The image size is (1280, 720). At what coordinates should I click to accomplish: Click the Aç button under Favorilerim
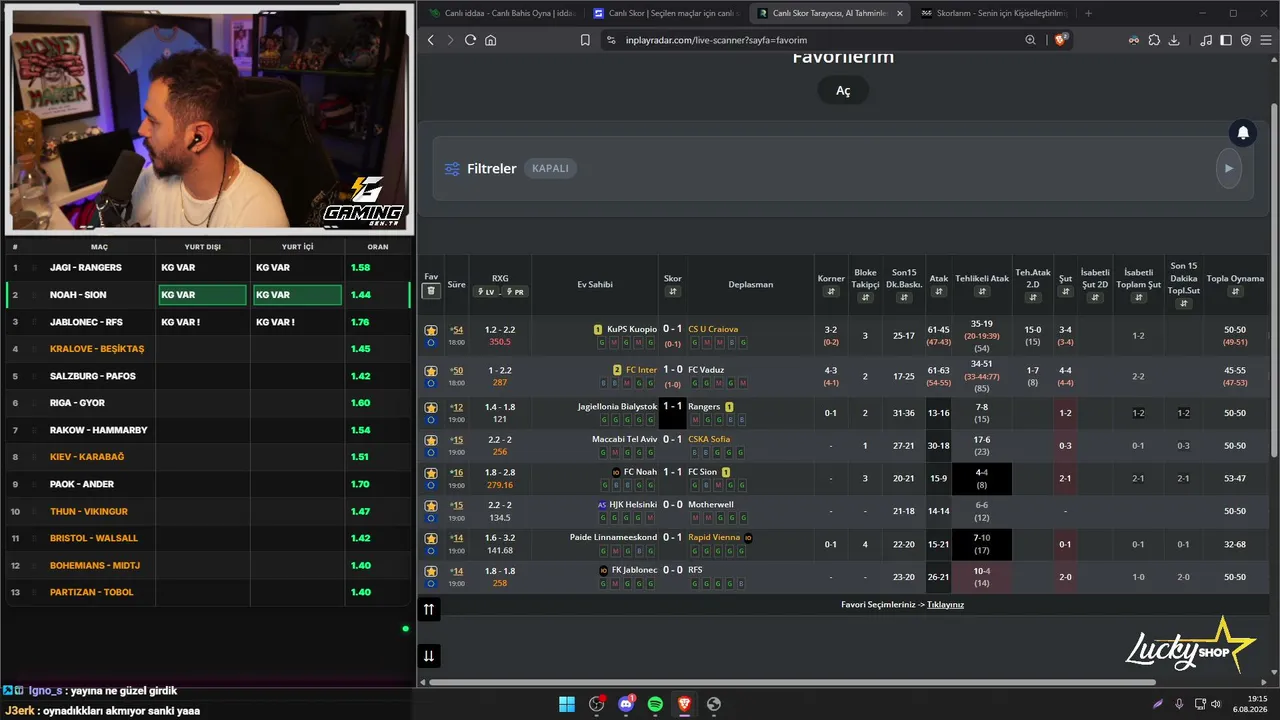[843, 91]
